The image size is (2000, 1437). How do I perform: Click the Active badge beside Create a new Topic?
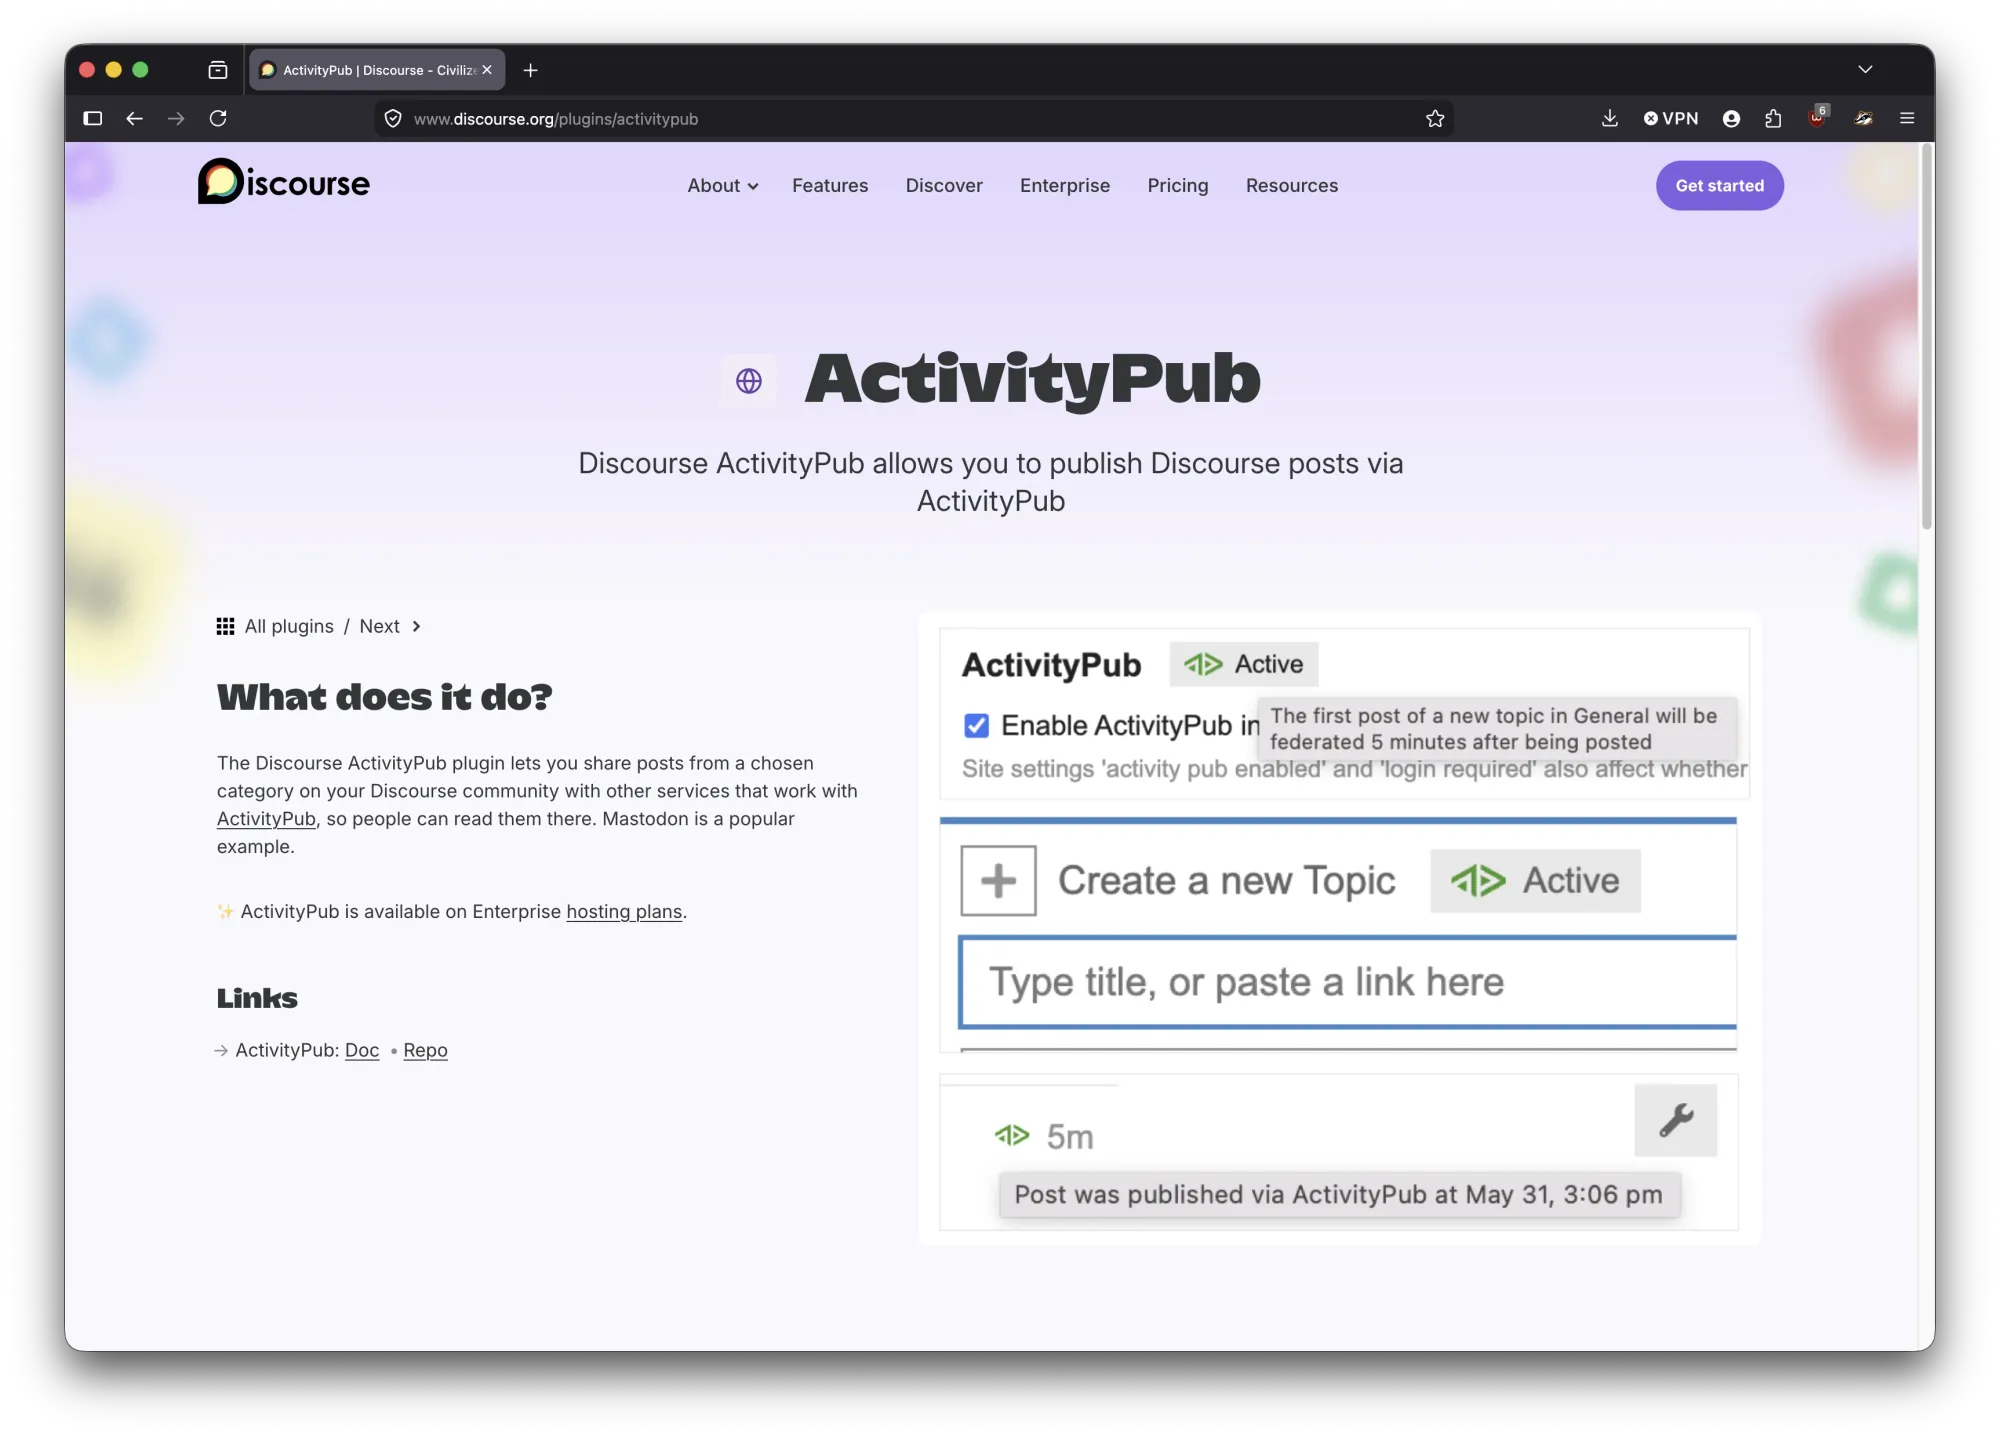(x=1535, y=881)
